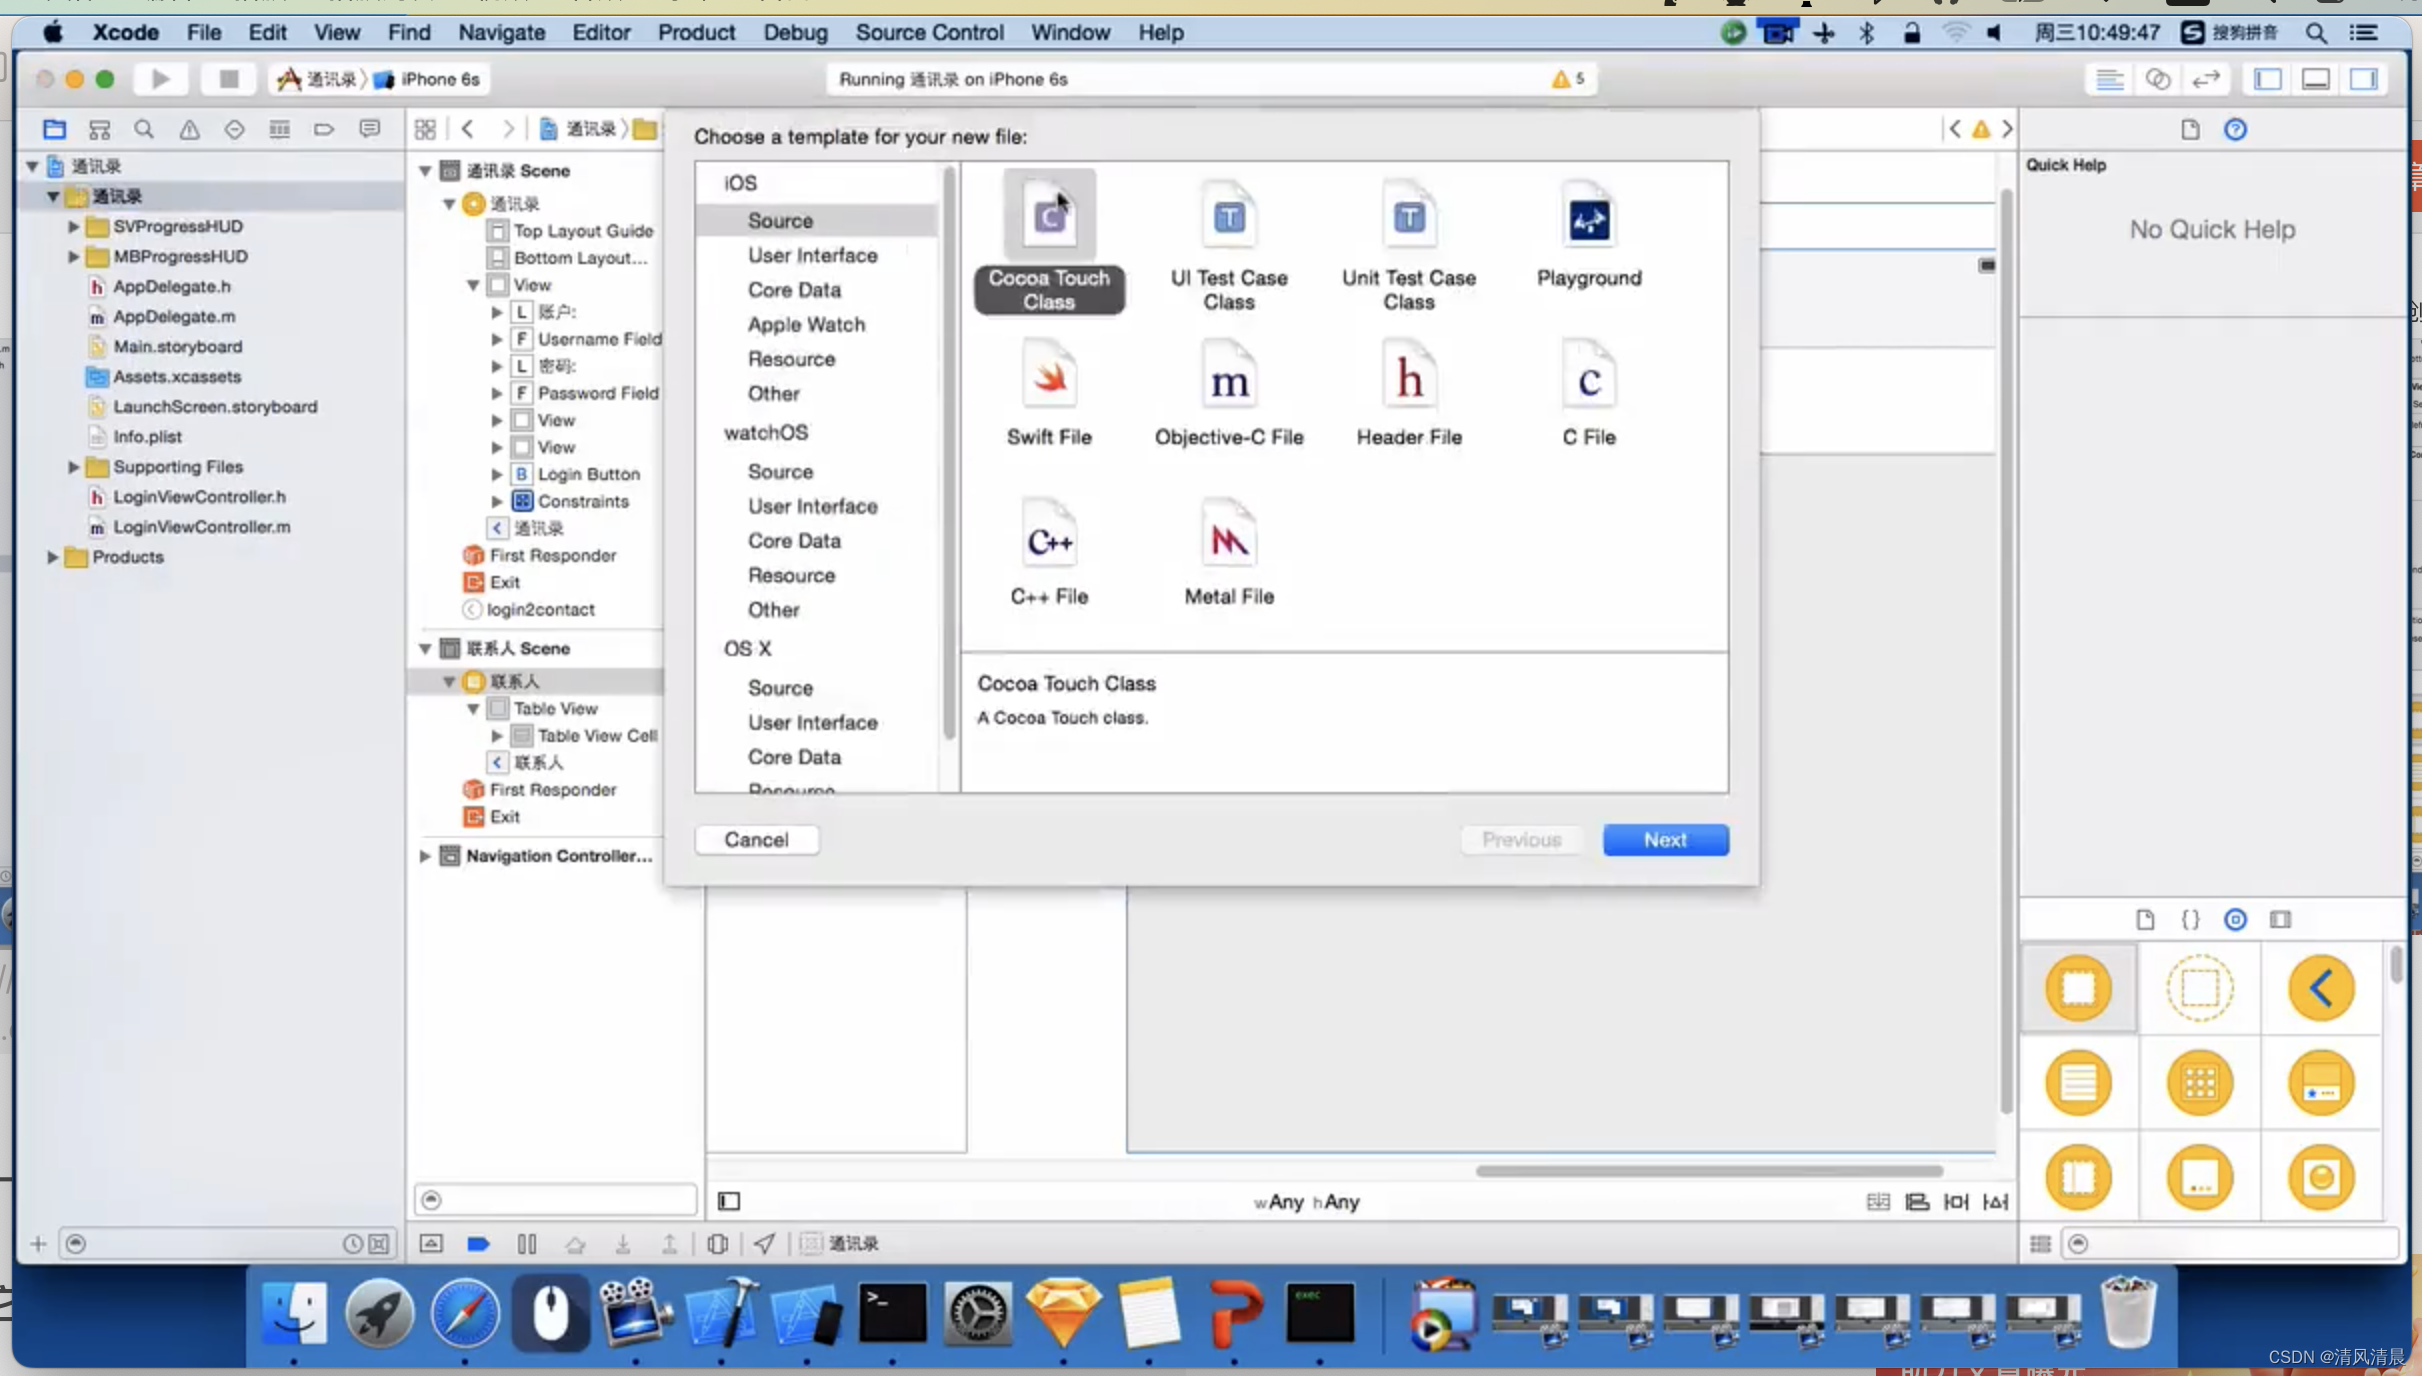Select the Object library icon
Viewport: 2422px width, 1376px height.
(x=2235, y=920)
